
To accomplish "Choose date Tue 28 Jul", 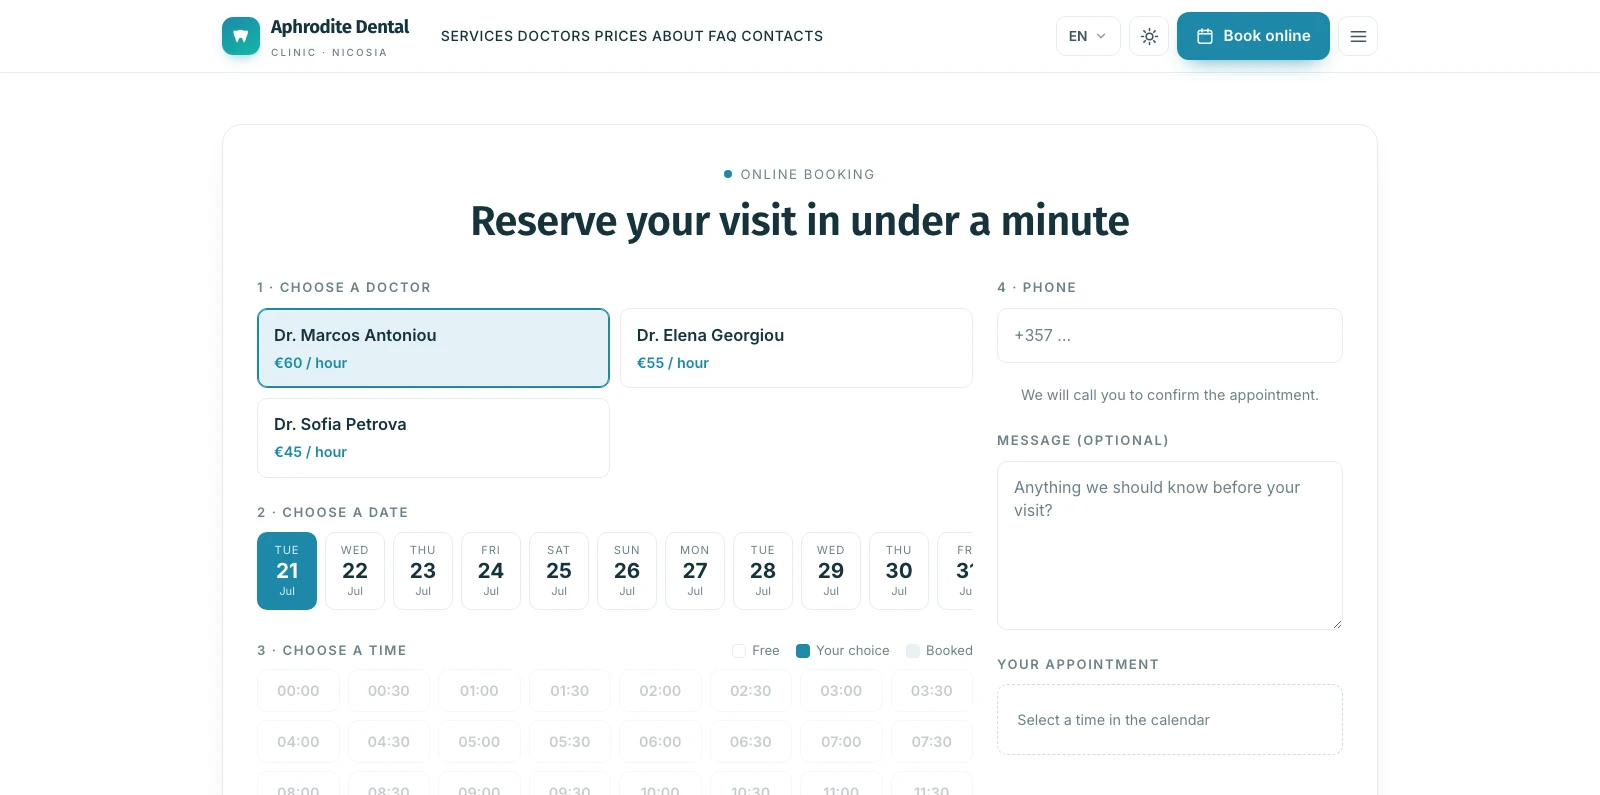I will tap(763, 571).
